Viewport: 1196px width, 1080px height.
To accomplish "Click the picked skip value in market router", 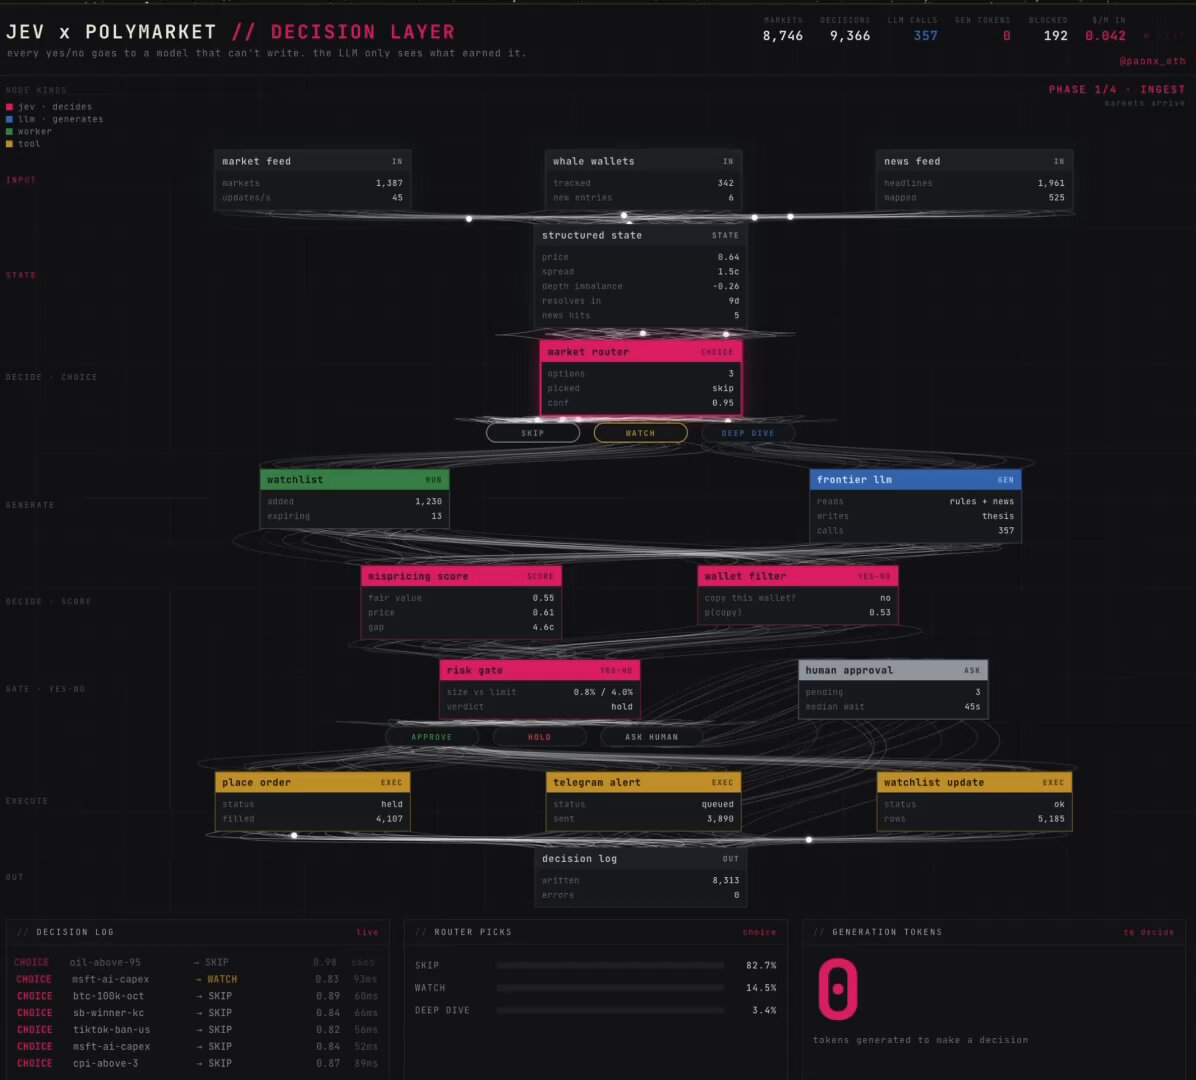I will 722,388.
